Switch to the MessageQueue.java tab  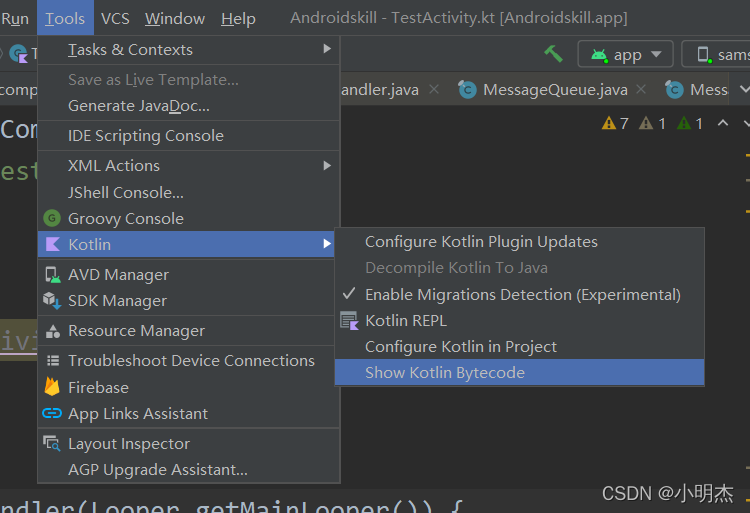click(555, 89)
